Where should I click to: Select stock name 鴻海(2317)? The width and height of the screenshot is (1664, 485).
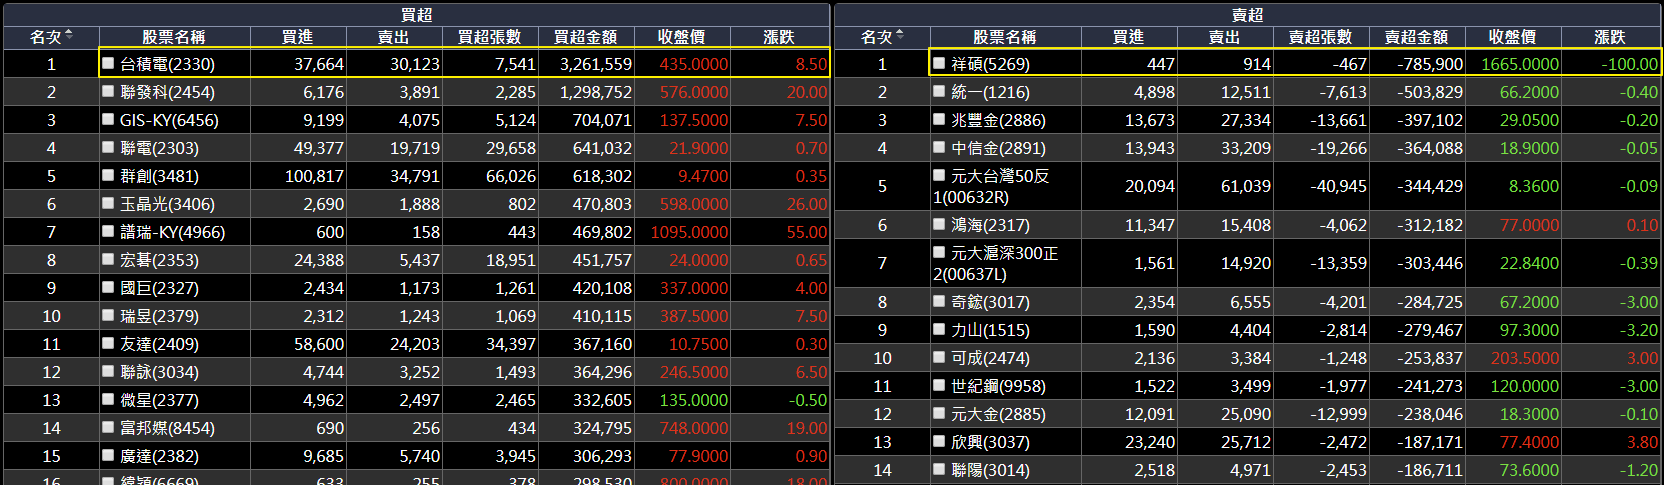pos(990,225)
